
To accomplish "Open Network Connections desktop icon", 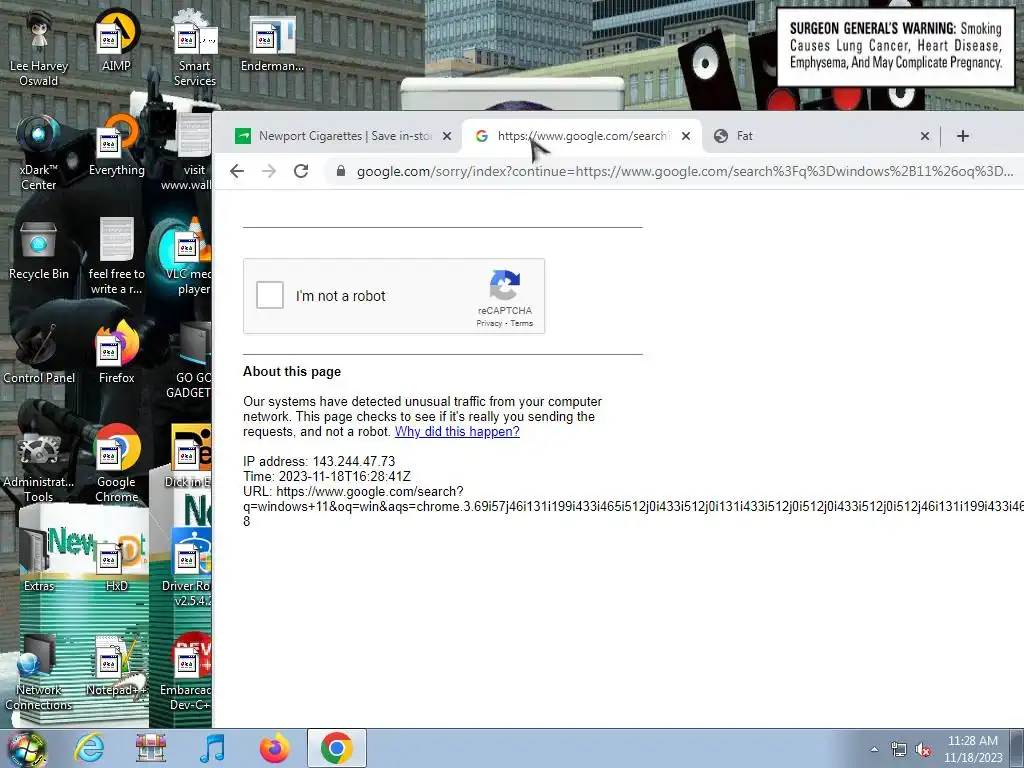I will (x=39, y=673).
